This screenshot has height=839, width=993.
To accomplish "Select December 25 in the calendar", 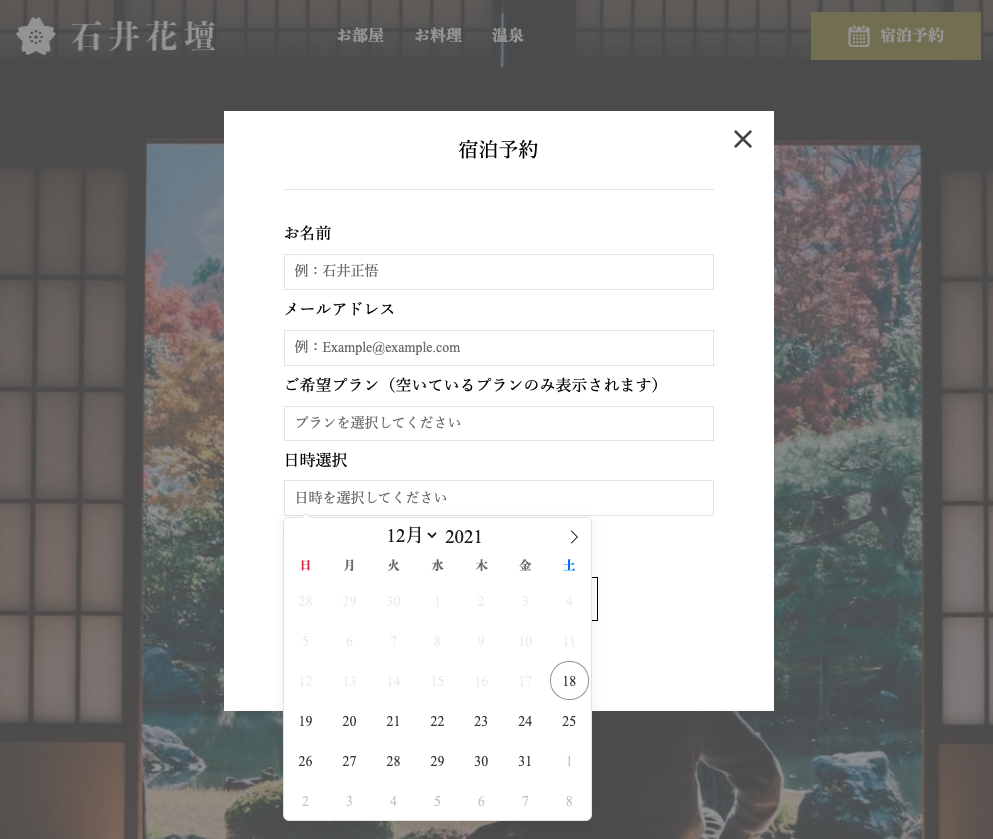I will pyautogui.click(x=569, y=721).
